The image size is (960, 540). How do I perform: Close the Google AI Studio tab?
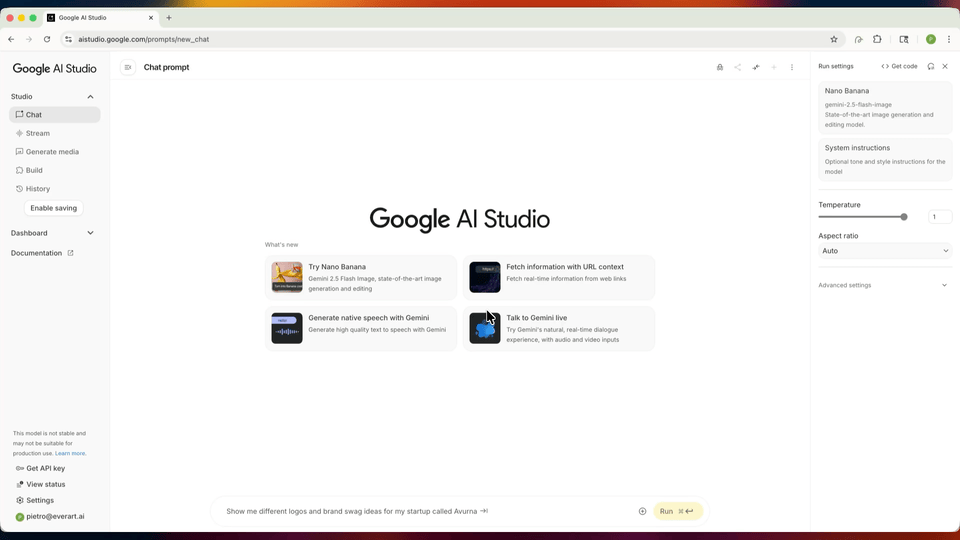tap(151, 18)
